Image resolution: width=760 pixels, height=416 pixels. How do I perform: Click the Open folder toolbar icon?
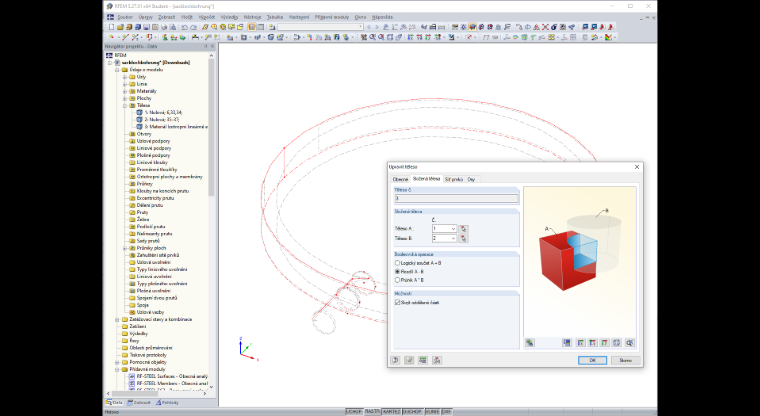[120, 27]
